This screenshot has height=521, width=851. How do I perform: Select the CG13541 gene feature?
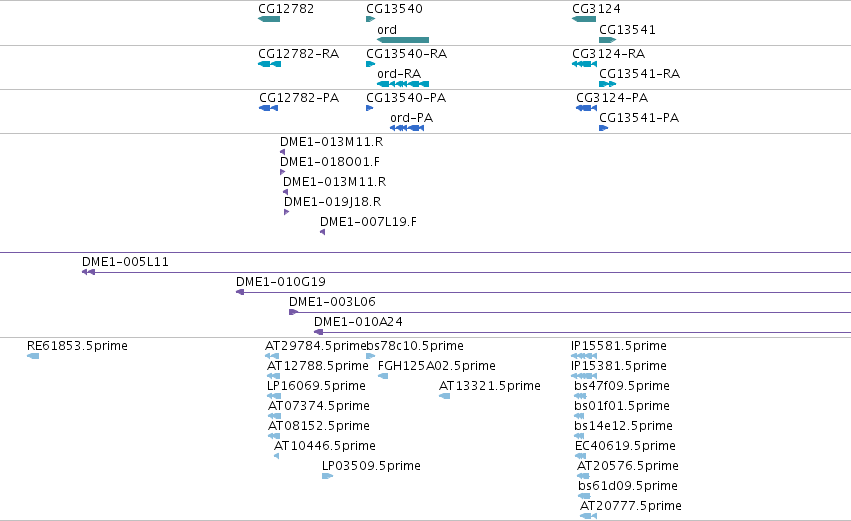pos(607,40)
